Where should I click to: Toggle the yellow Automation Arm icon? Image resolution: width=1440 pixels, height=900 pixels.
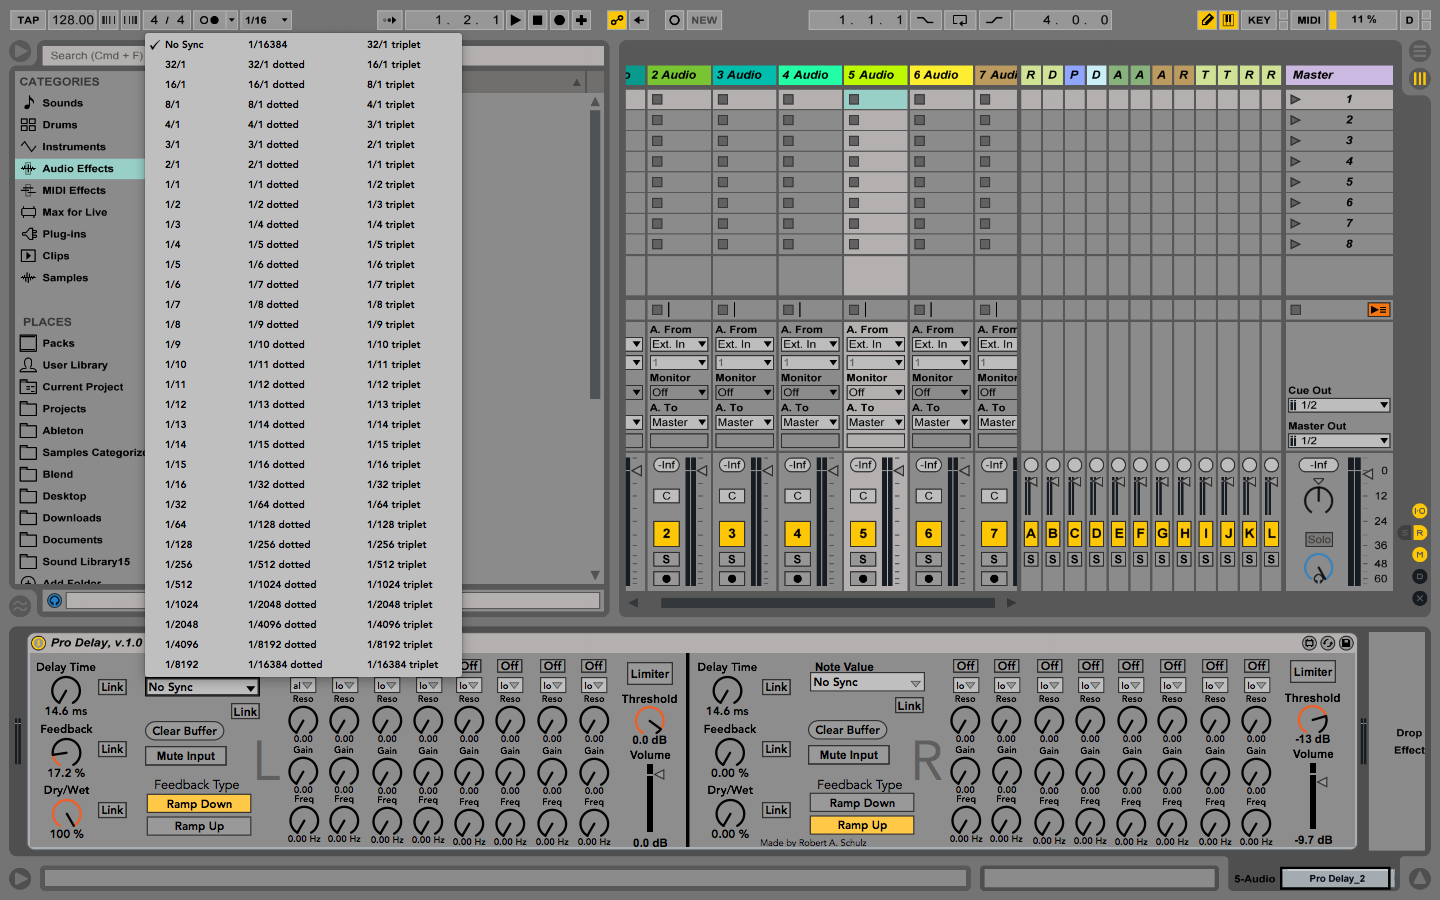617,20
